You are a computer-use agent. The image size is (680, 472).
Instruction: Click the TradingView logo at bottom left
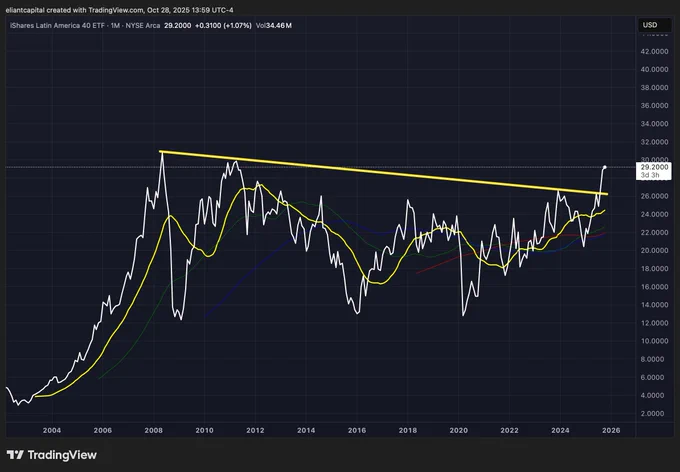52,455
